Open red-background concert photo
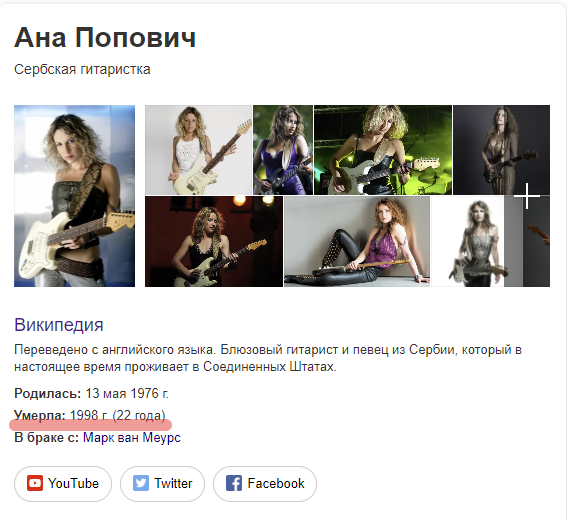Image resolution: width=567 pixels, height=520 pixels. click(x=214, y=242)
